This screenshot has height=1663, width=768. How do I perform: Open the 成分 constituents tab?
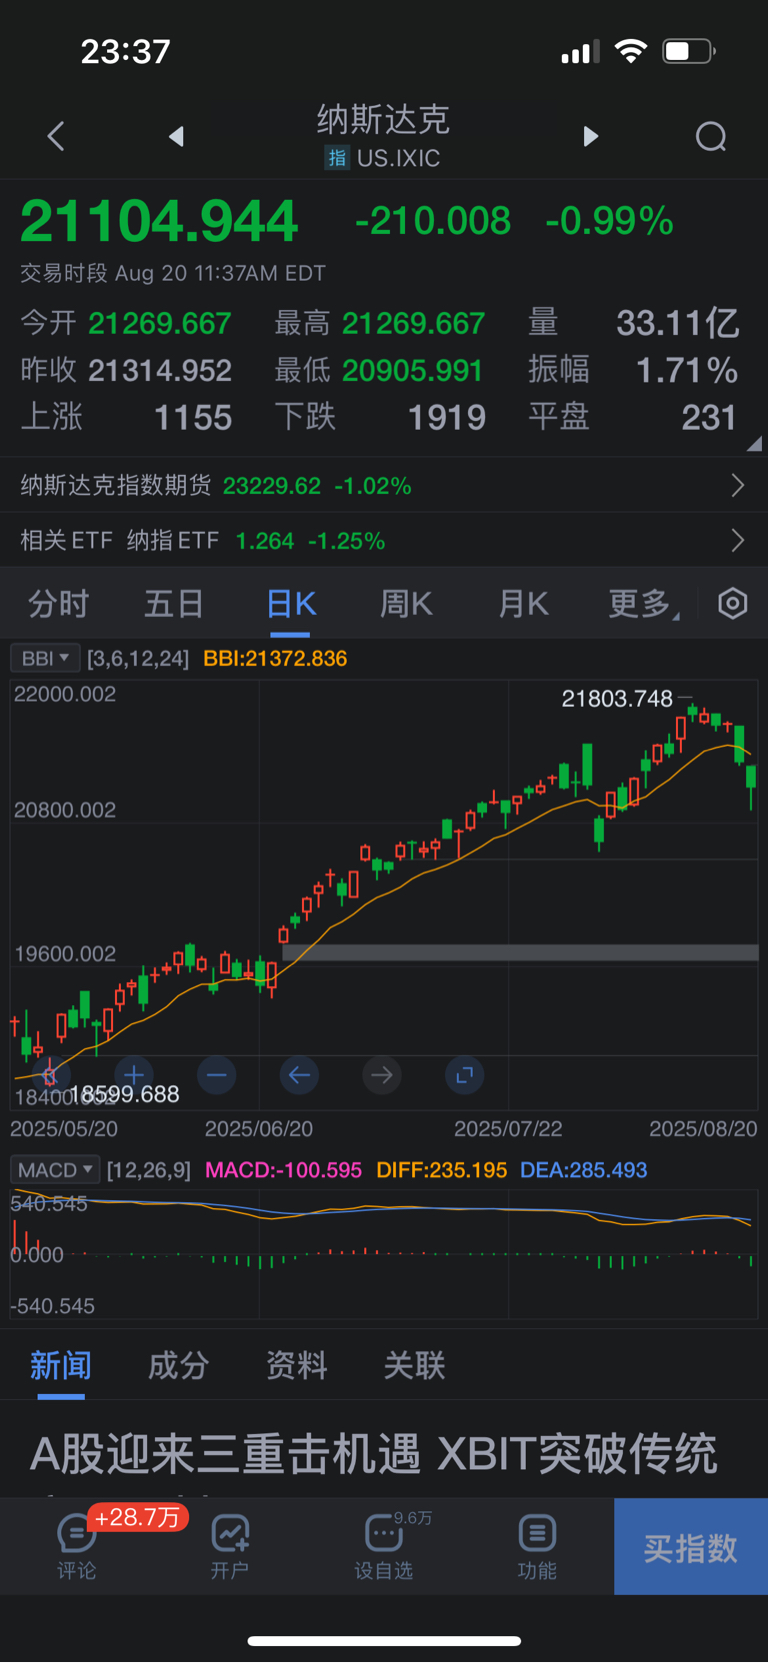pos(179,1365)
